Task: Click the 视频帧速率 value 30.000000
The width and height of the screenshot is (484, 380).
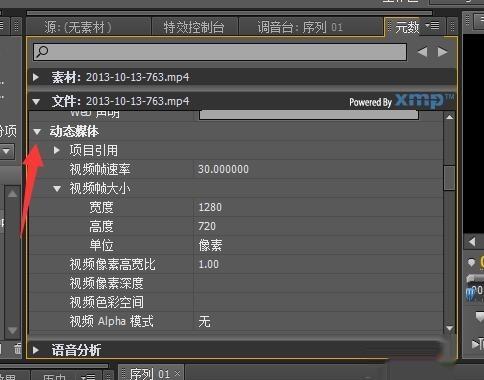Action: coord(223,169)
